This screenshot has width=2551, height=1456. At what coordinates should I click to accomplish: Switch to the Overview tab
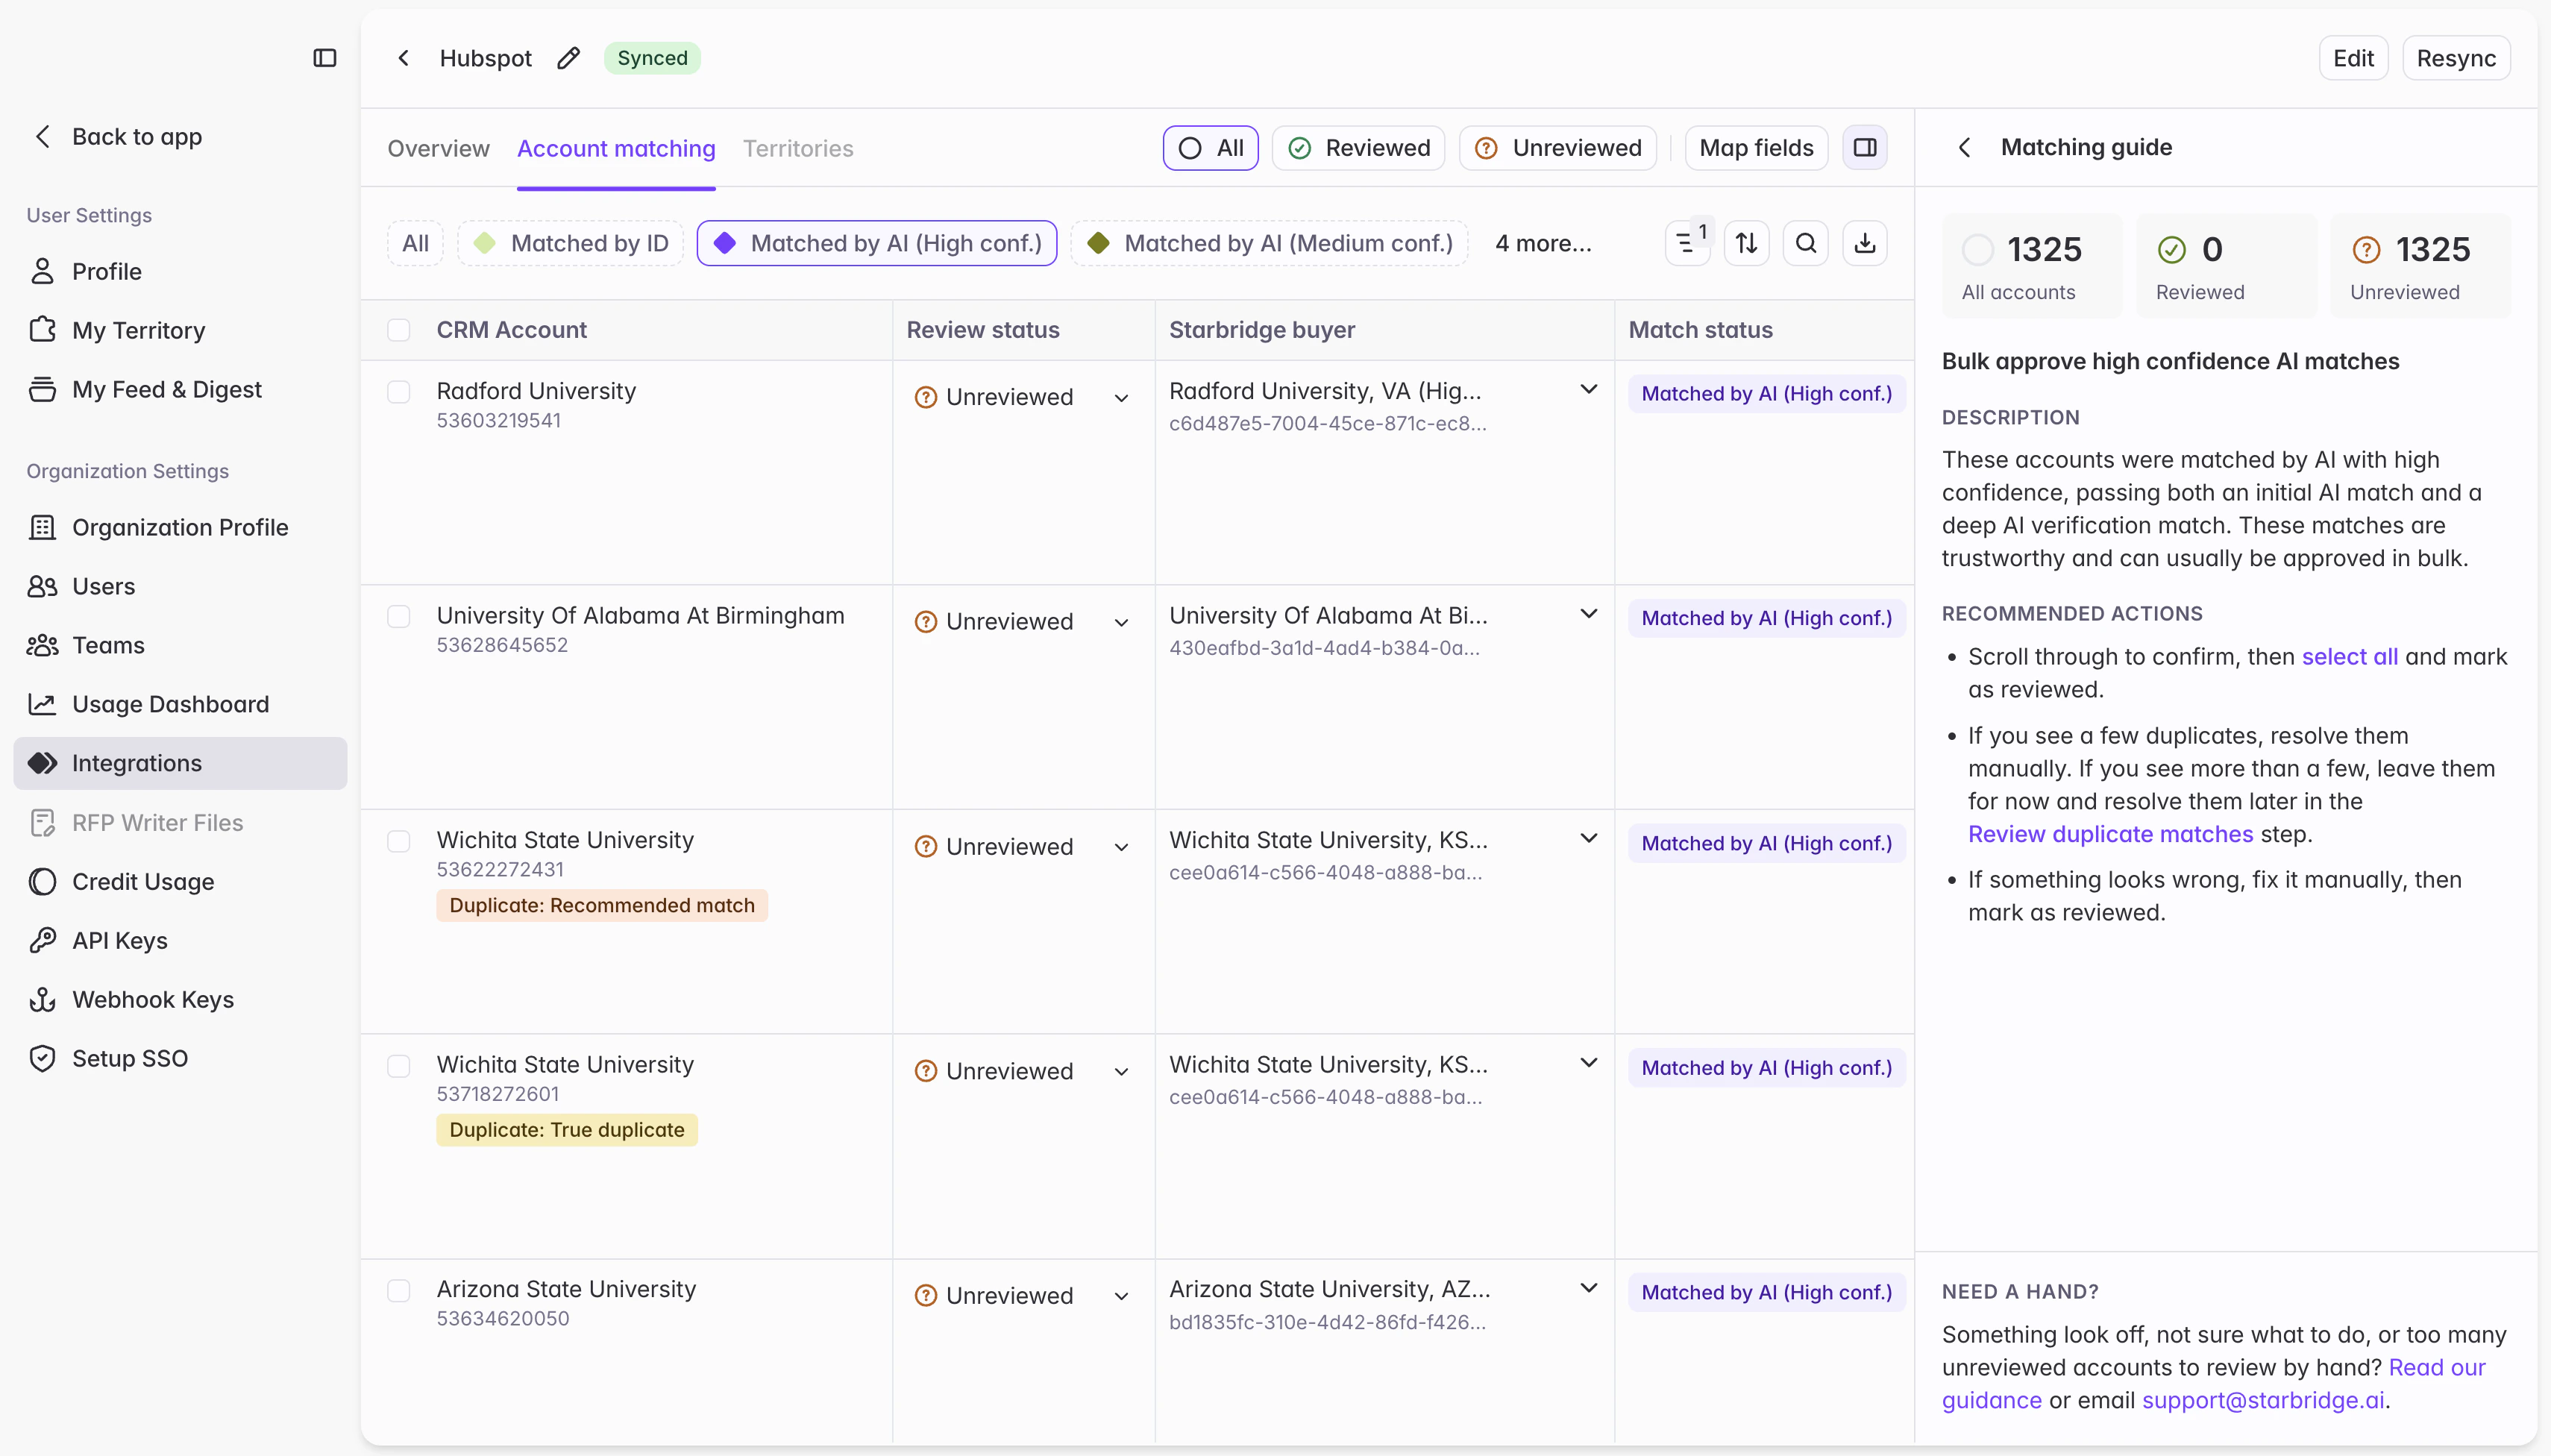(x=438, y=148)
